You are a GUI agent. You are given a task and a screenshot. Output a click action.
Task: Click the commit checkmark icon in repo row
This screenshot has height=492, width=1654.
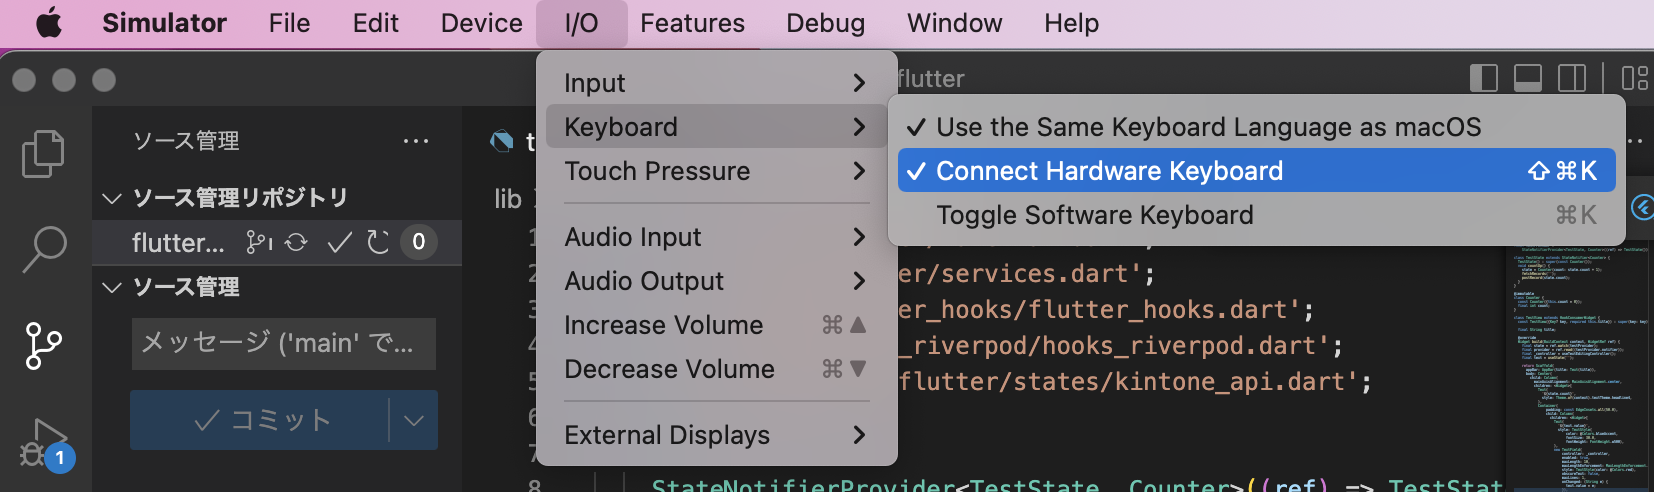click(x=340, y=242)
